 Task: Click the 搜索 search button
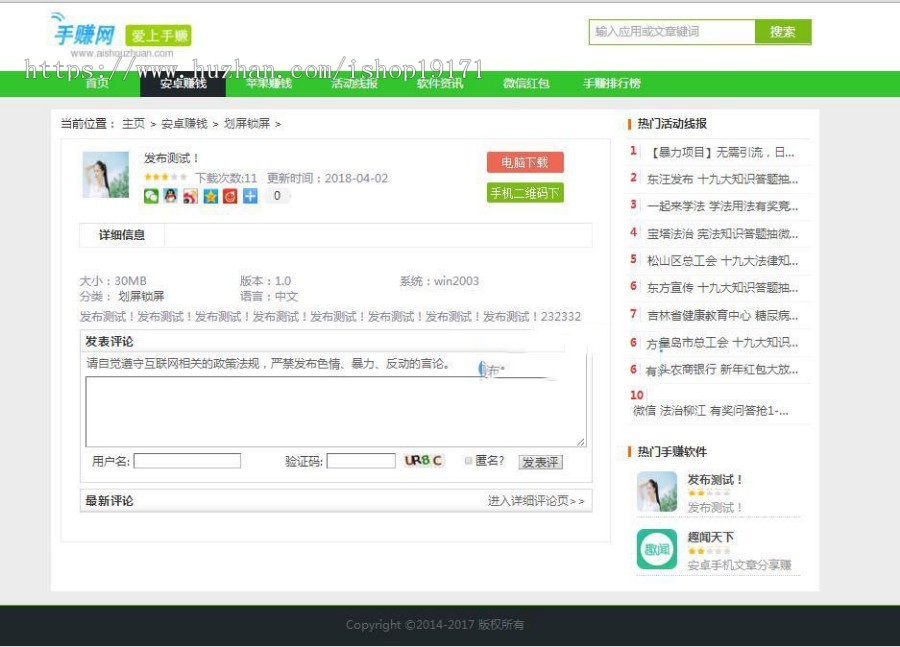point(786,32)
